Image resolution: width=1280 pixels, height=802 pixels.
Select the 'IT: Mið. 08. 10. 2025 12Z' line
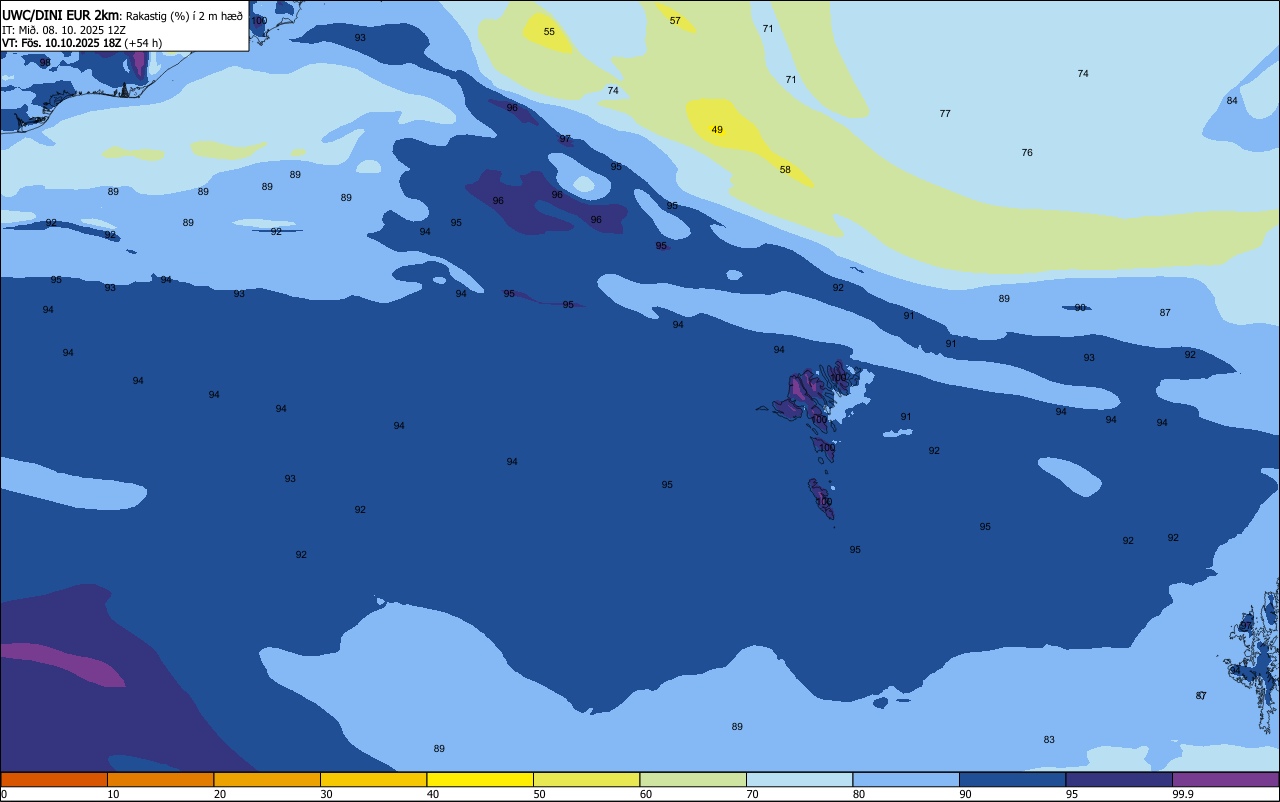point(64,29)
